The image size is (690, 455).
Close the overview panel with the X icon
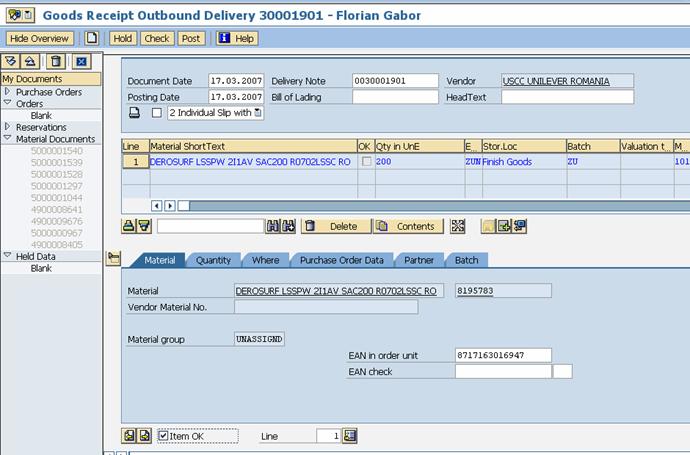[x=82, y=62]
